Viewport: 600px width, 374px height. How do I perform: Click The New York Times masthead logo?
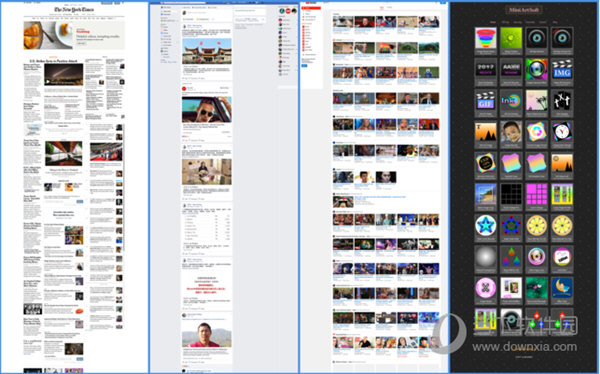[x=74, y=10]
